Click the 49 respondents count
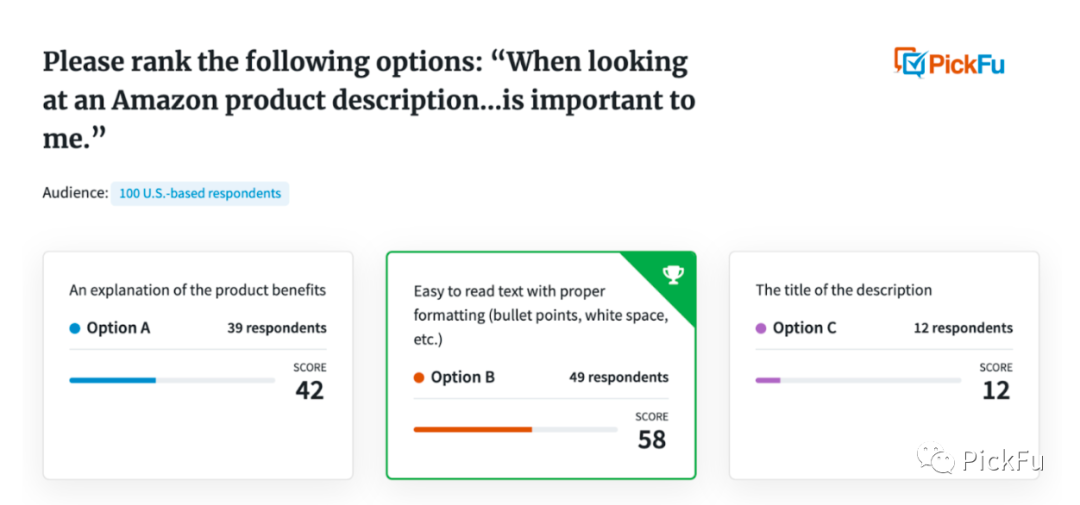Image resolution: width=1080 pixels, height=505 pixels. 618,377
